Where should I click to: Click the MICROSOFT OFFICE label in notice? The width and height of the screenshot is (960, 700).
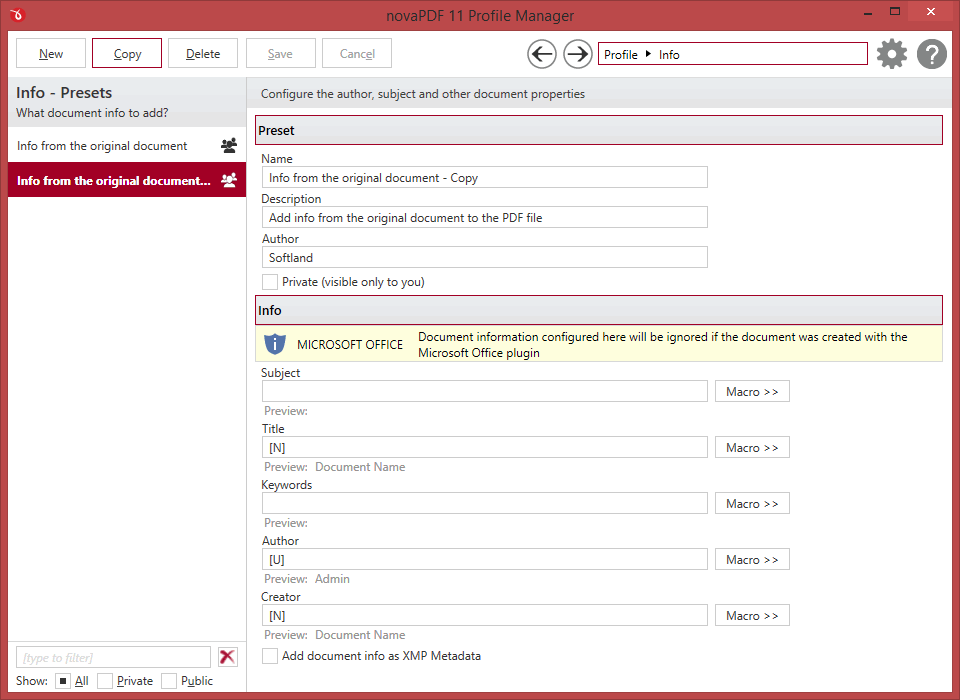coord(350,345)
